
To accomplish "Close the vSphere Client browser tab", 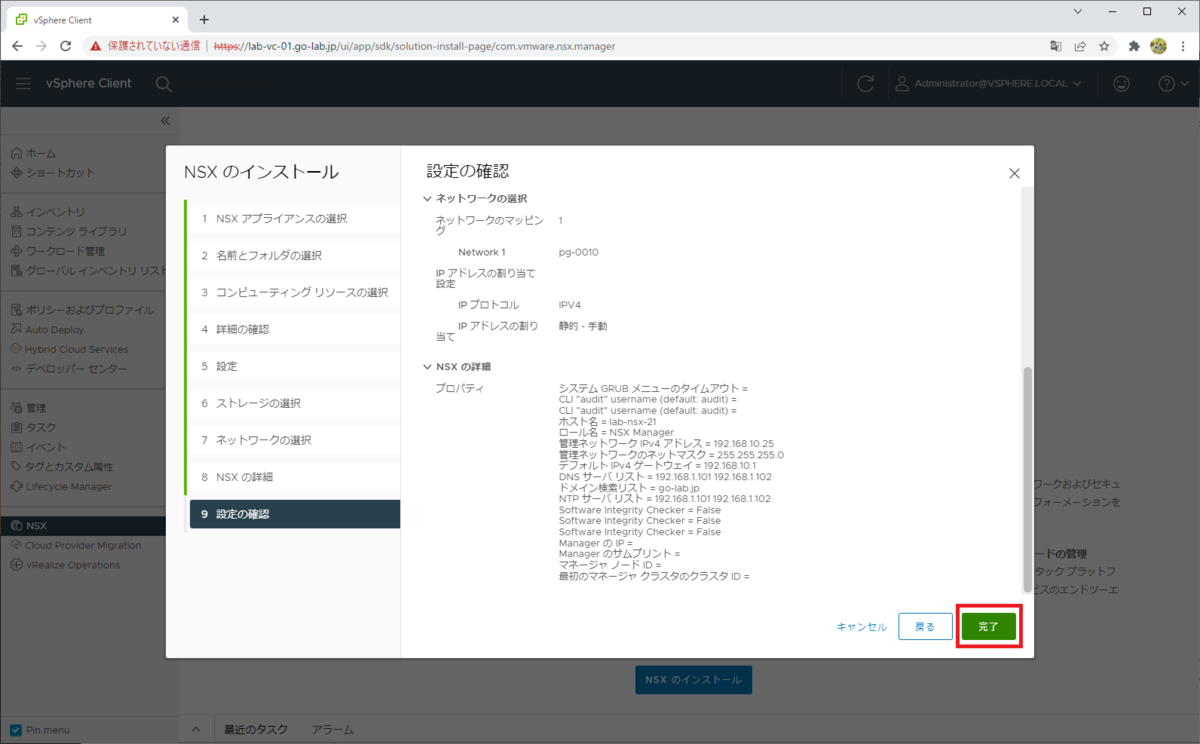I will coord(174,19).
